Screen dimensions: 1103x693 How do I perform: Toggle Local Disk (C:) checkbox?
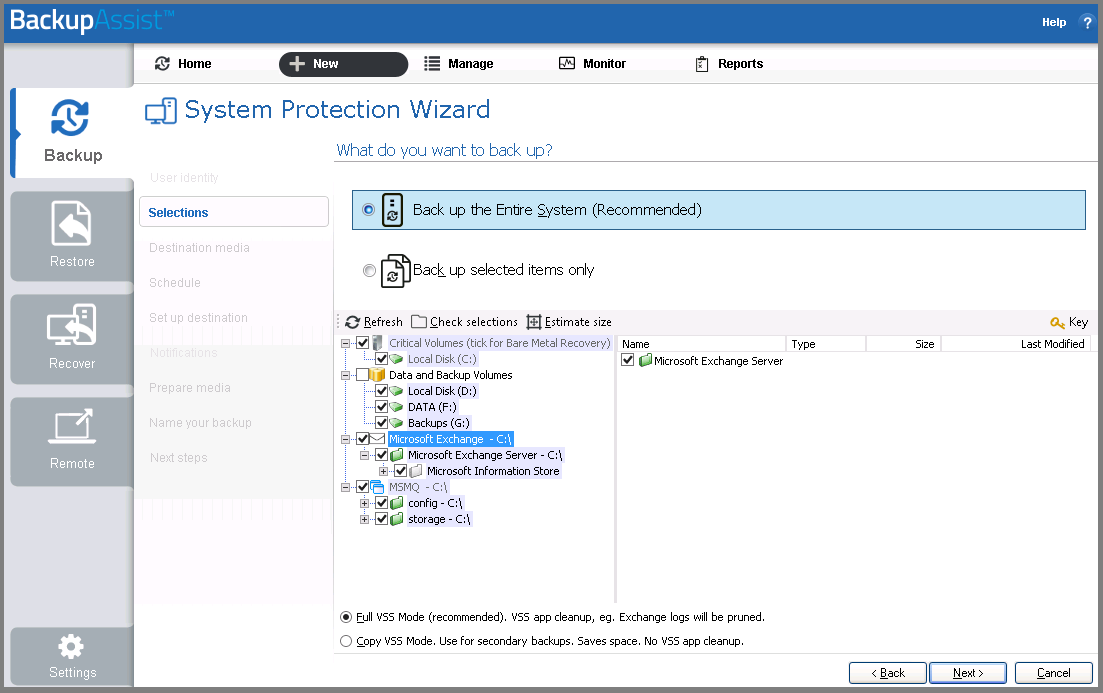(x=382, y=359)
